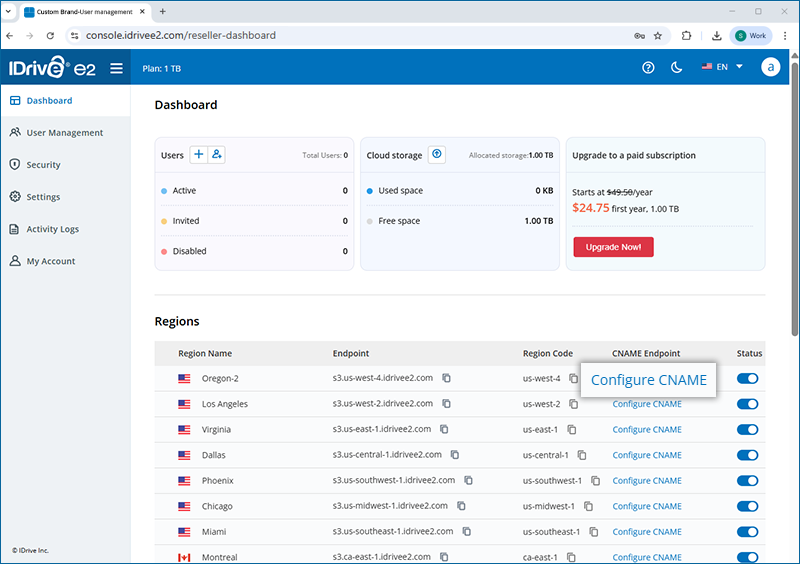Copy the us-southwest-1 region code
800x564 pixels.
coord(595,480)
